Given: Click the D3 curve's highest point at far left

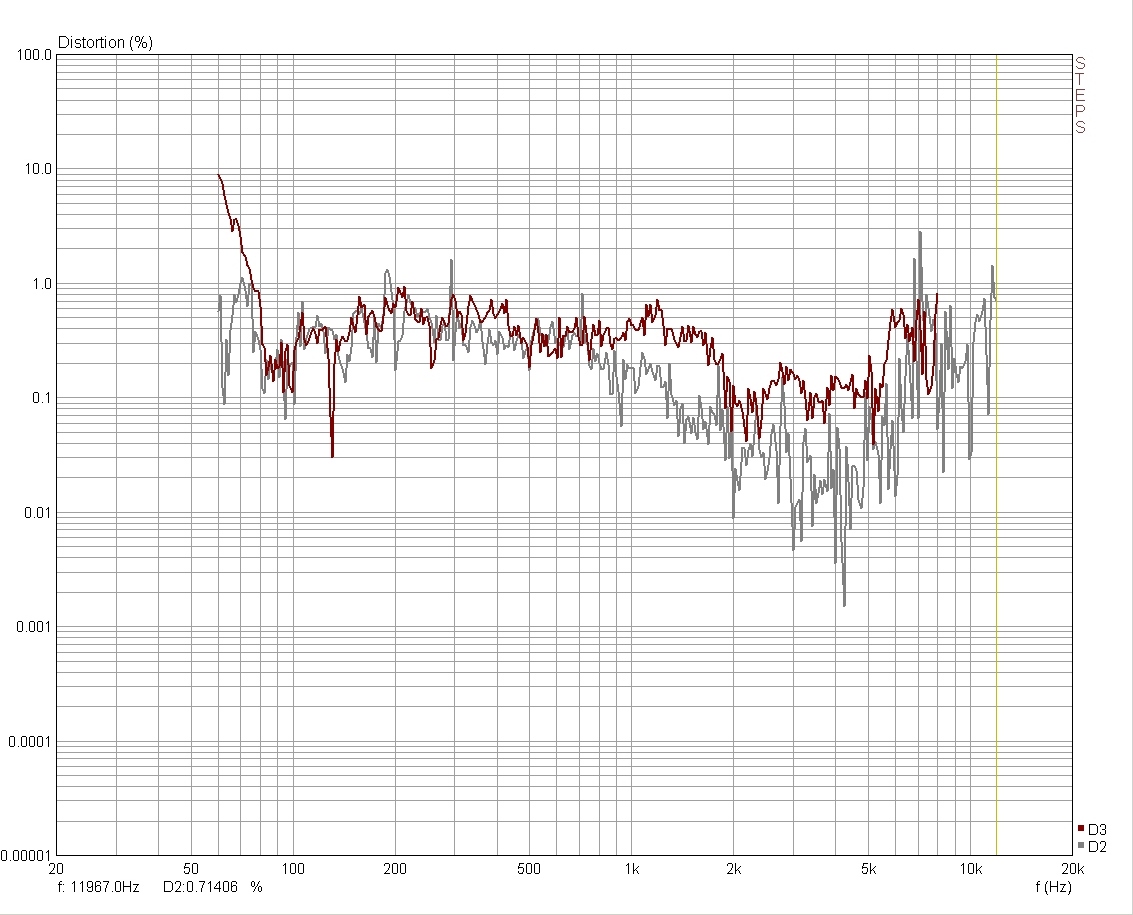Looking at the screenshot, I should pyautogui.click(x=219, y=176).
